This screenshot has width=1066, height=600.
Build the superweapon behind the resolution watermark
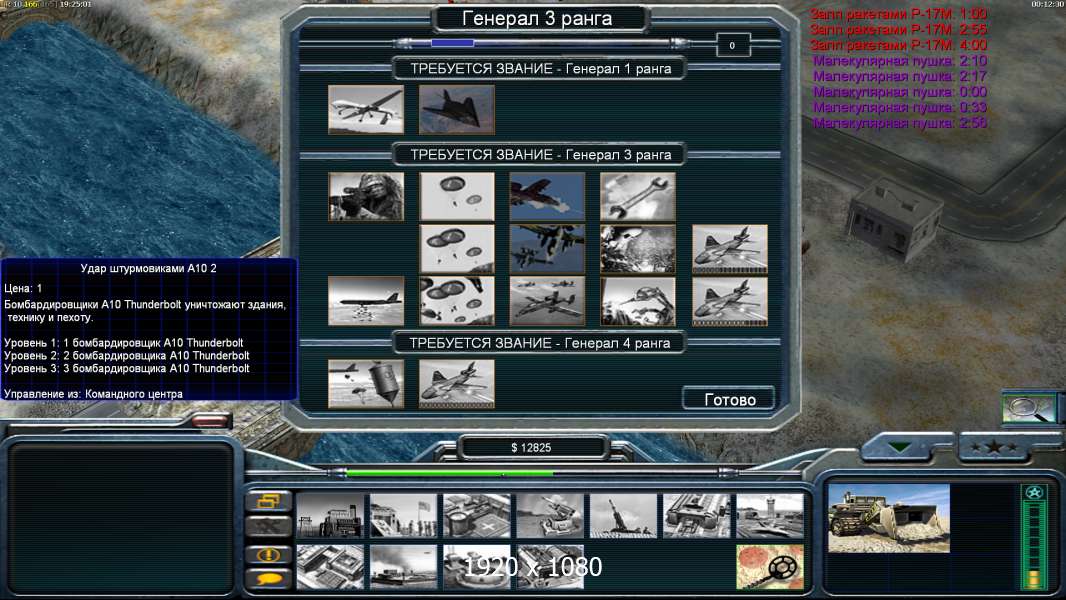click(477, 567)
